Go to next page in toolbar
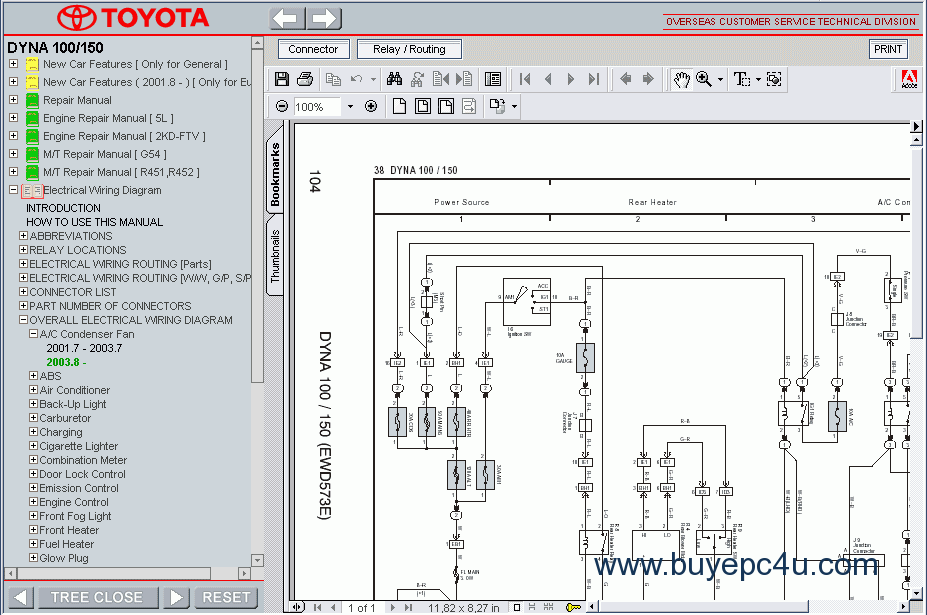 pyautogui.click(x=571, y=79)
